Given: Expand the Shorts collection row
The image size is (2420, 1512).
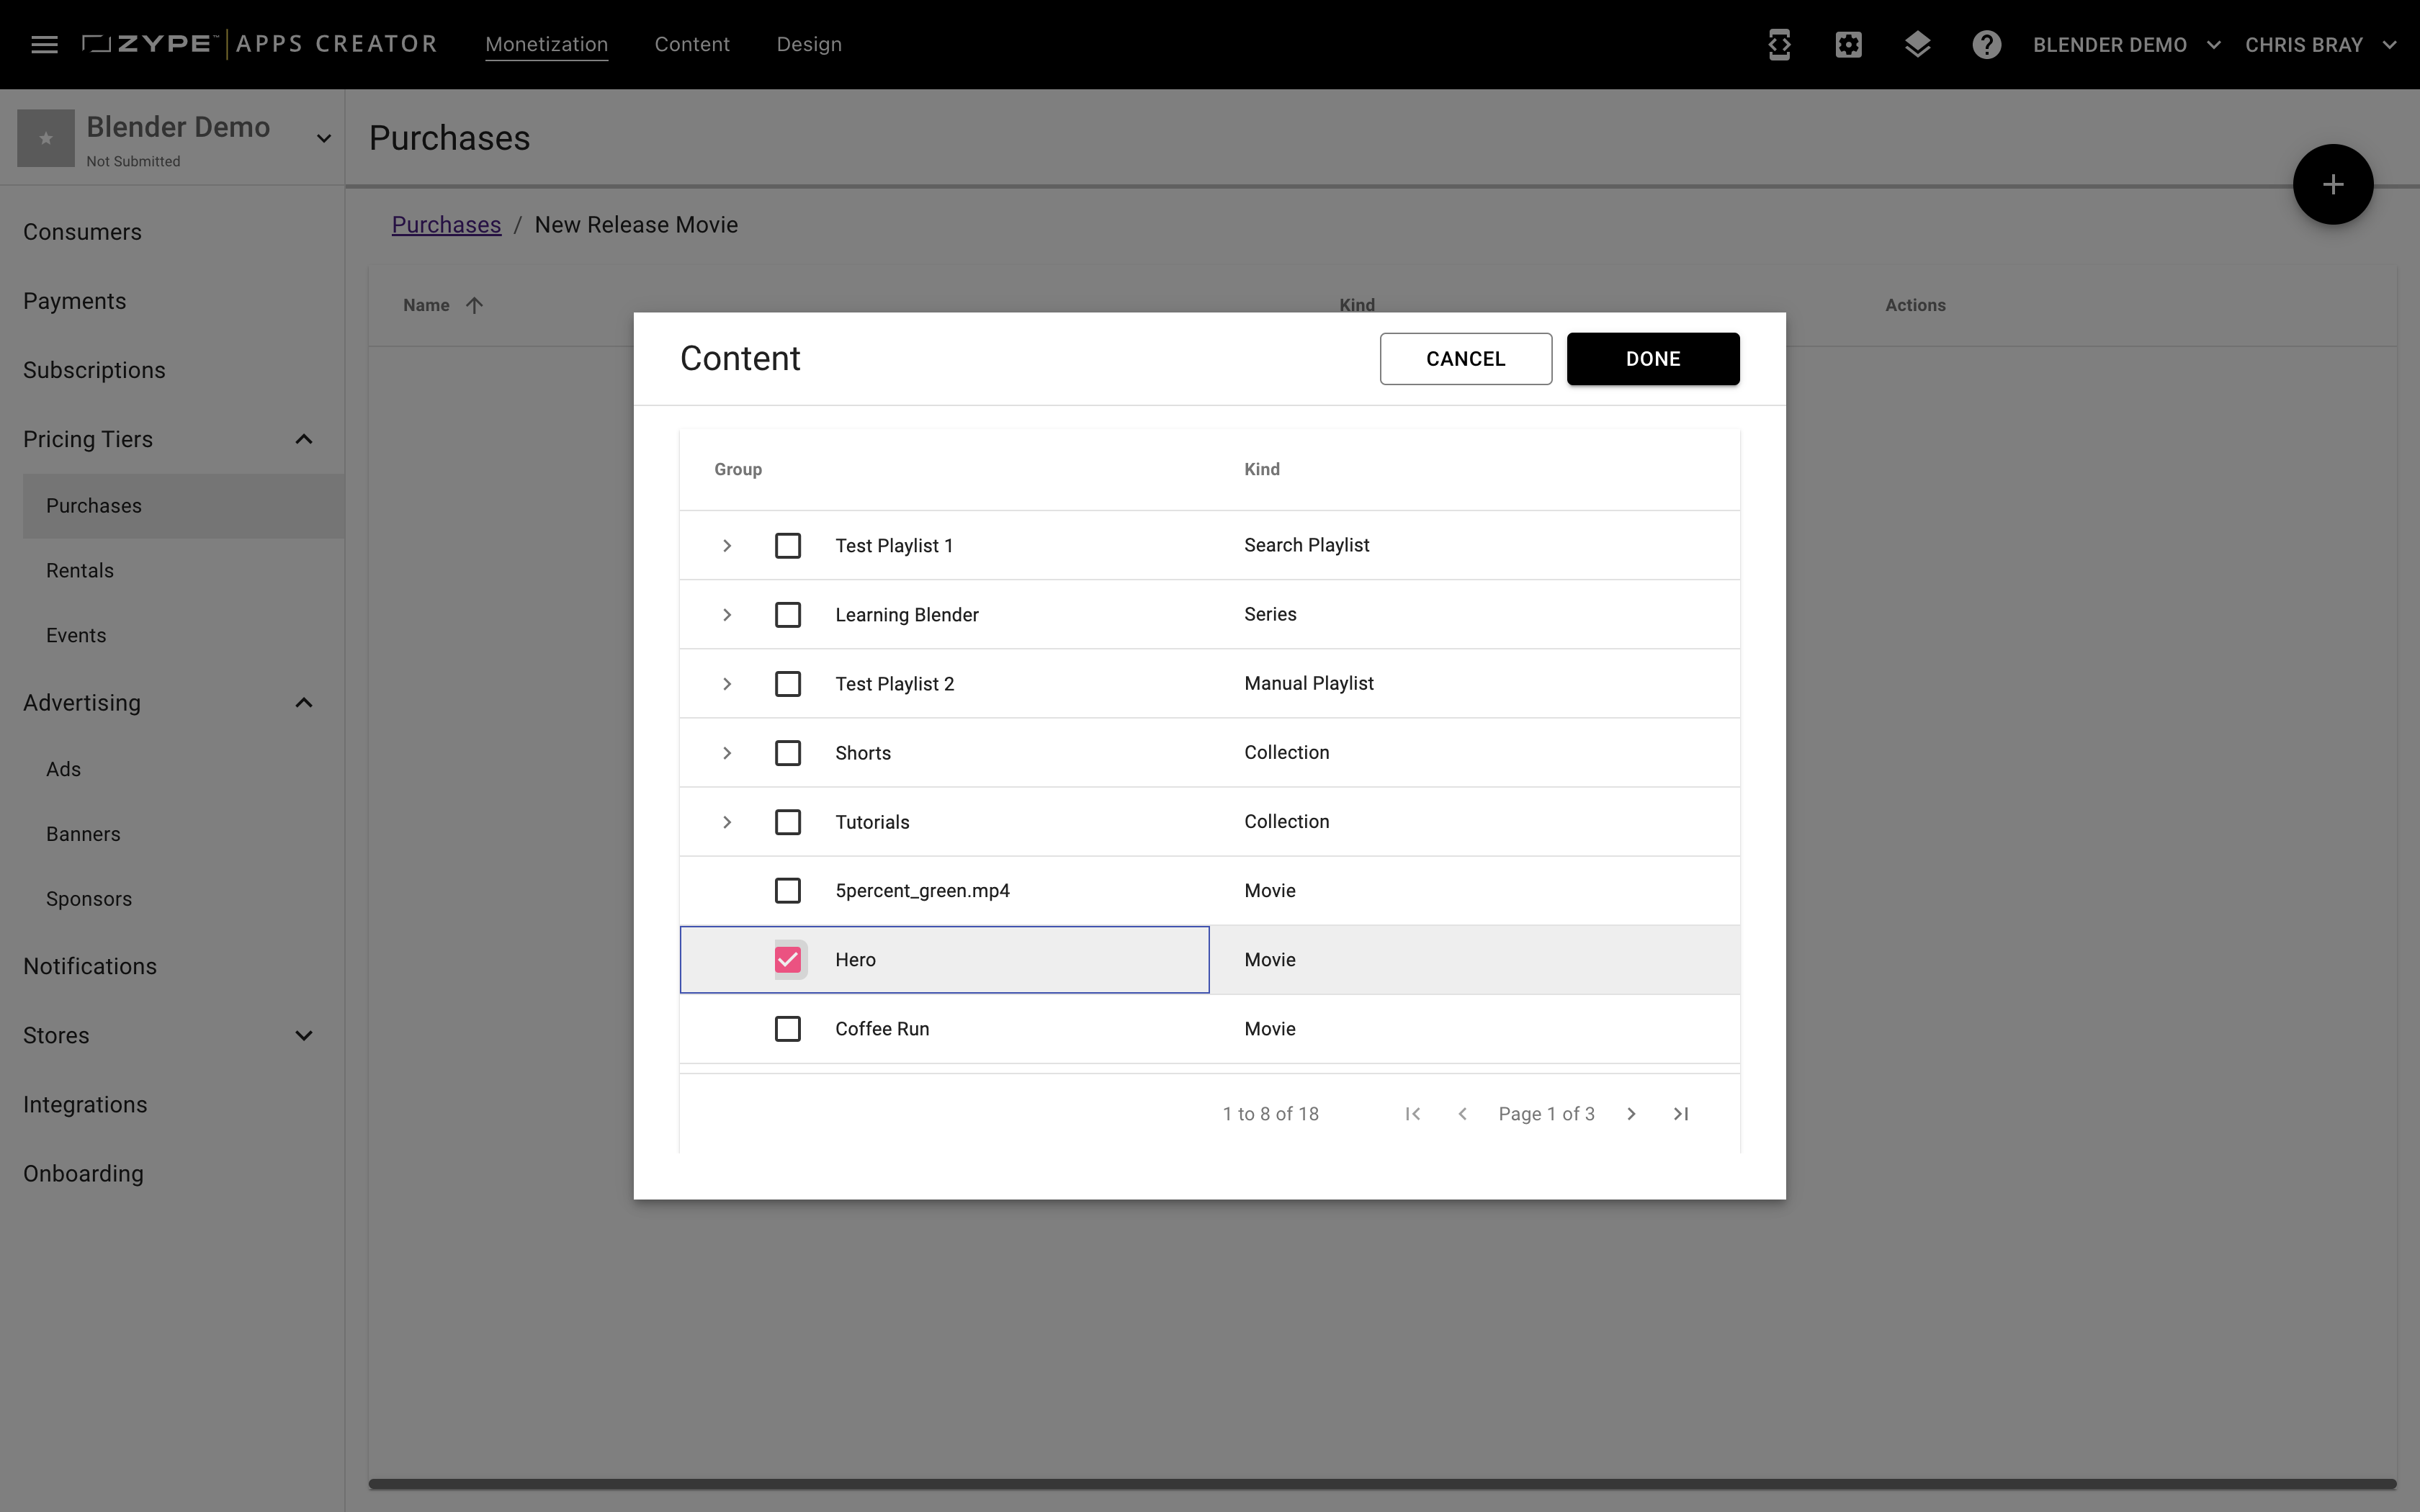Looking at the screenshot, I should (x=727, y=752).
